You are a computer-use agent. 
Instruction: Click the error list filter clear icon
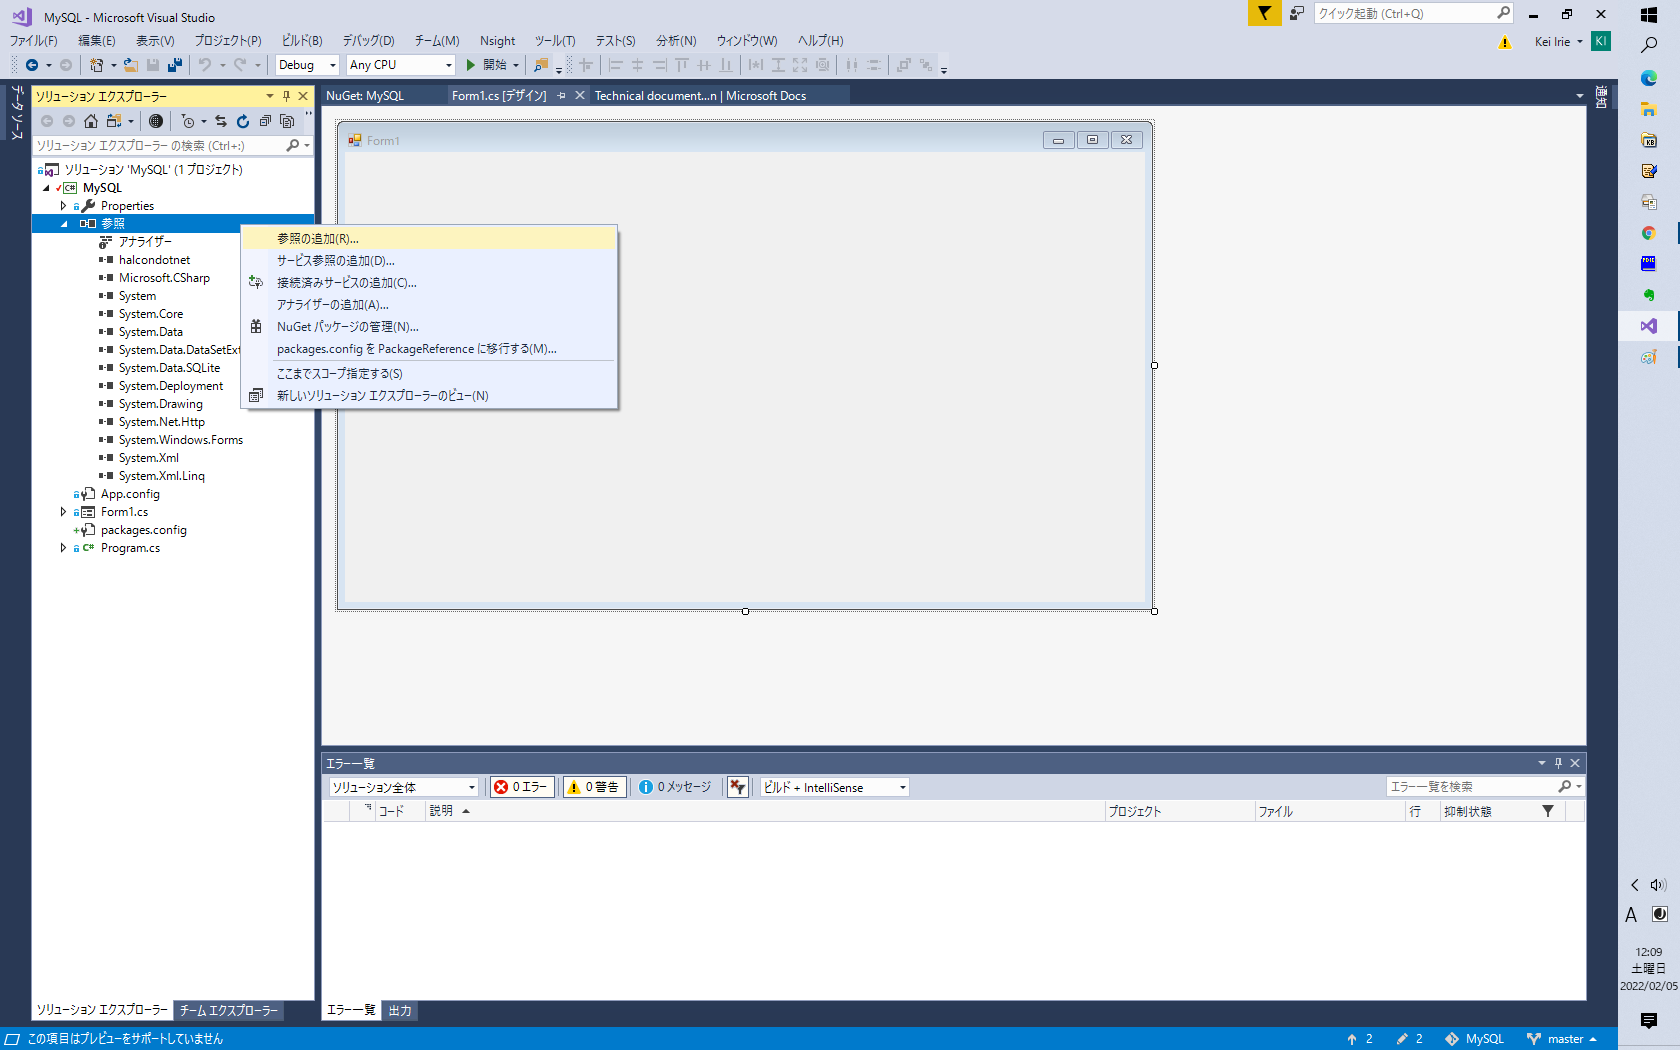(x=738, y=787)
